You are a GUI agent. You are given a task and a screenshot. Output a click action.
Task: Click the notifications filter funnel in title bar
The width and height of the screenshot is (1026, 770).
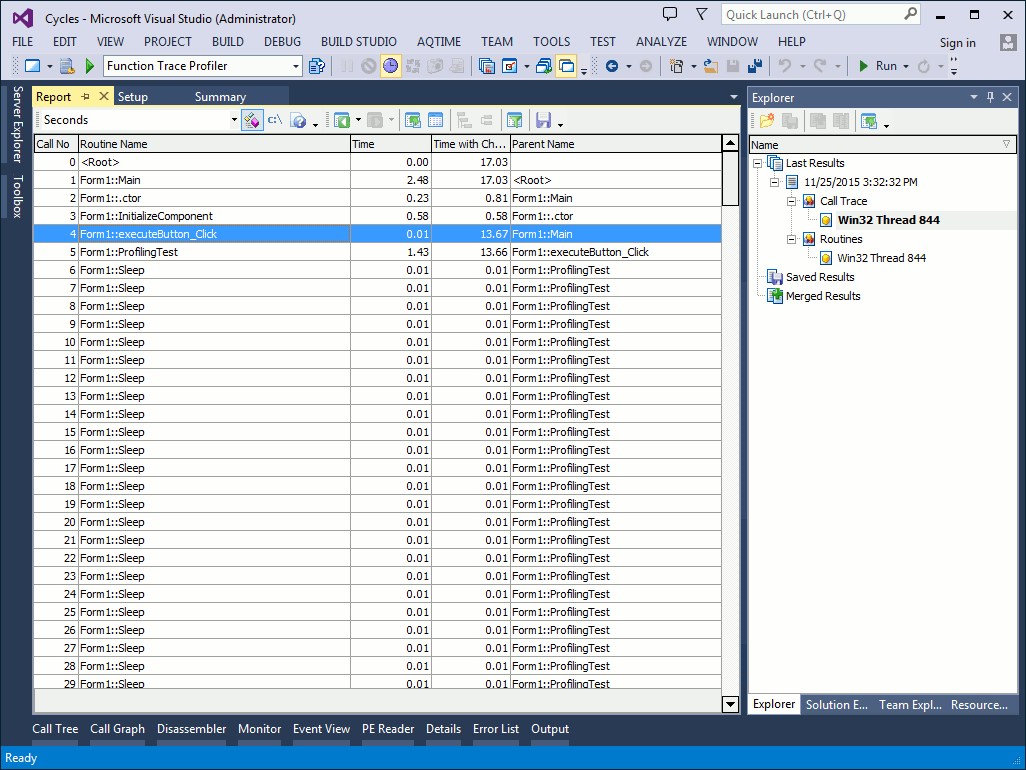[701, 14]
